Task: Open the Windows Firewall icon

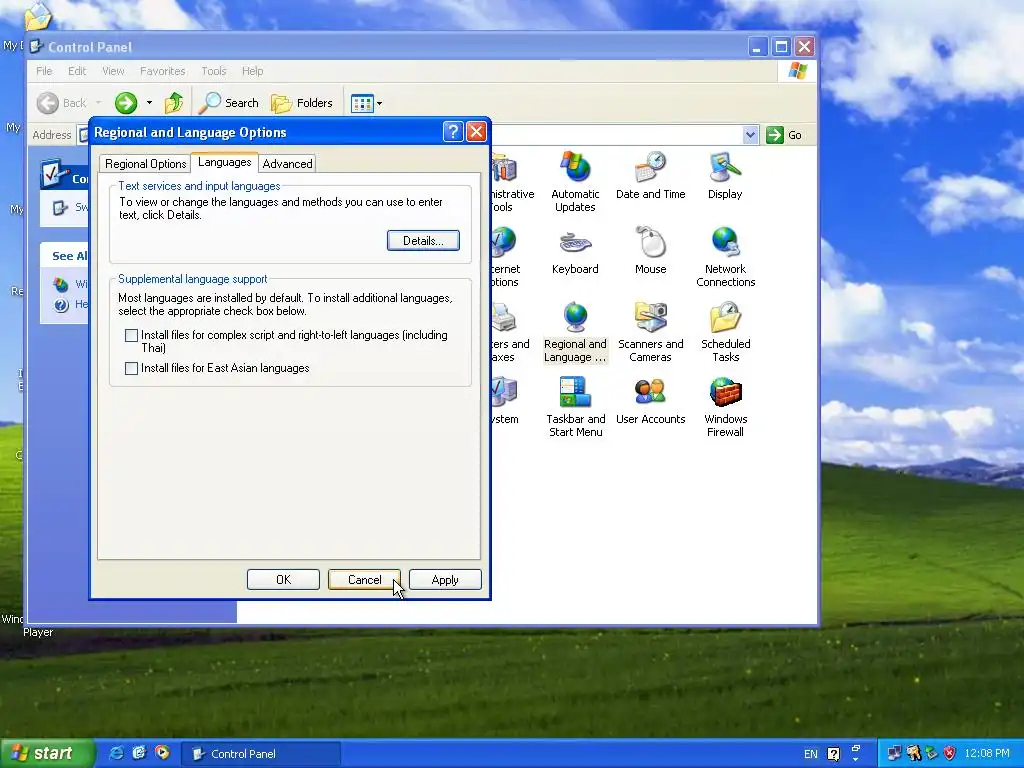Action: [x=725, y=407]
